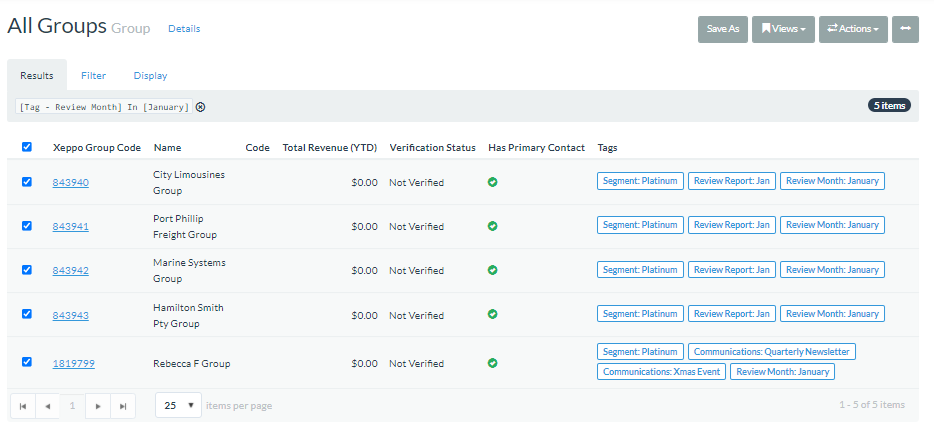934x428 pixels.
Task: Toggle the select-all checkbox in header
Action: point(27,147)
